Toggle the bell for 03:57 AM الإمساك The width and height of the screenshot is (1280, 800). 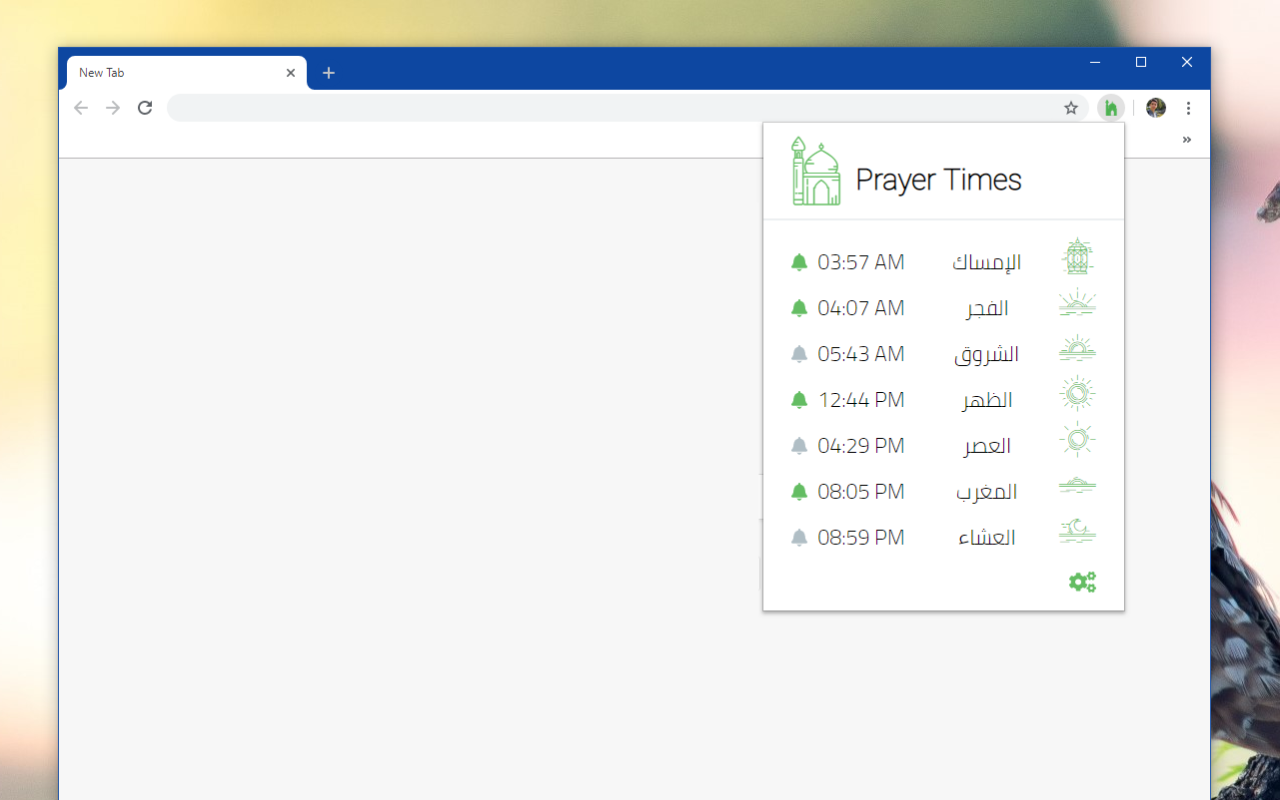799,262
